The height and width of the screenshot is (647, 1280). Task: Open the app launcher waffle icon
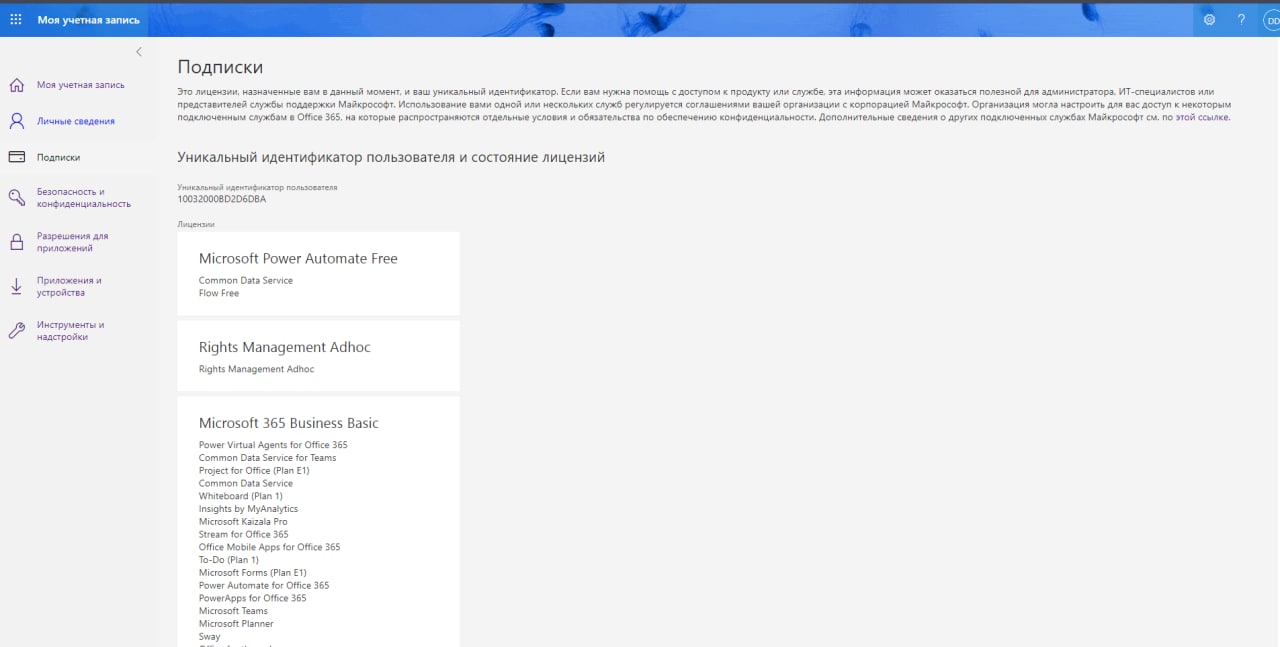pos(16,19)
